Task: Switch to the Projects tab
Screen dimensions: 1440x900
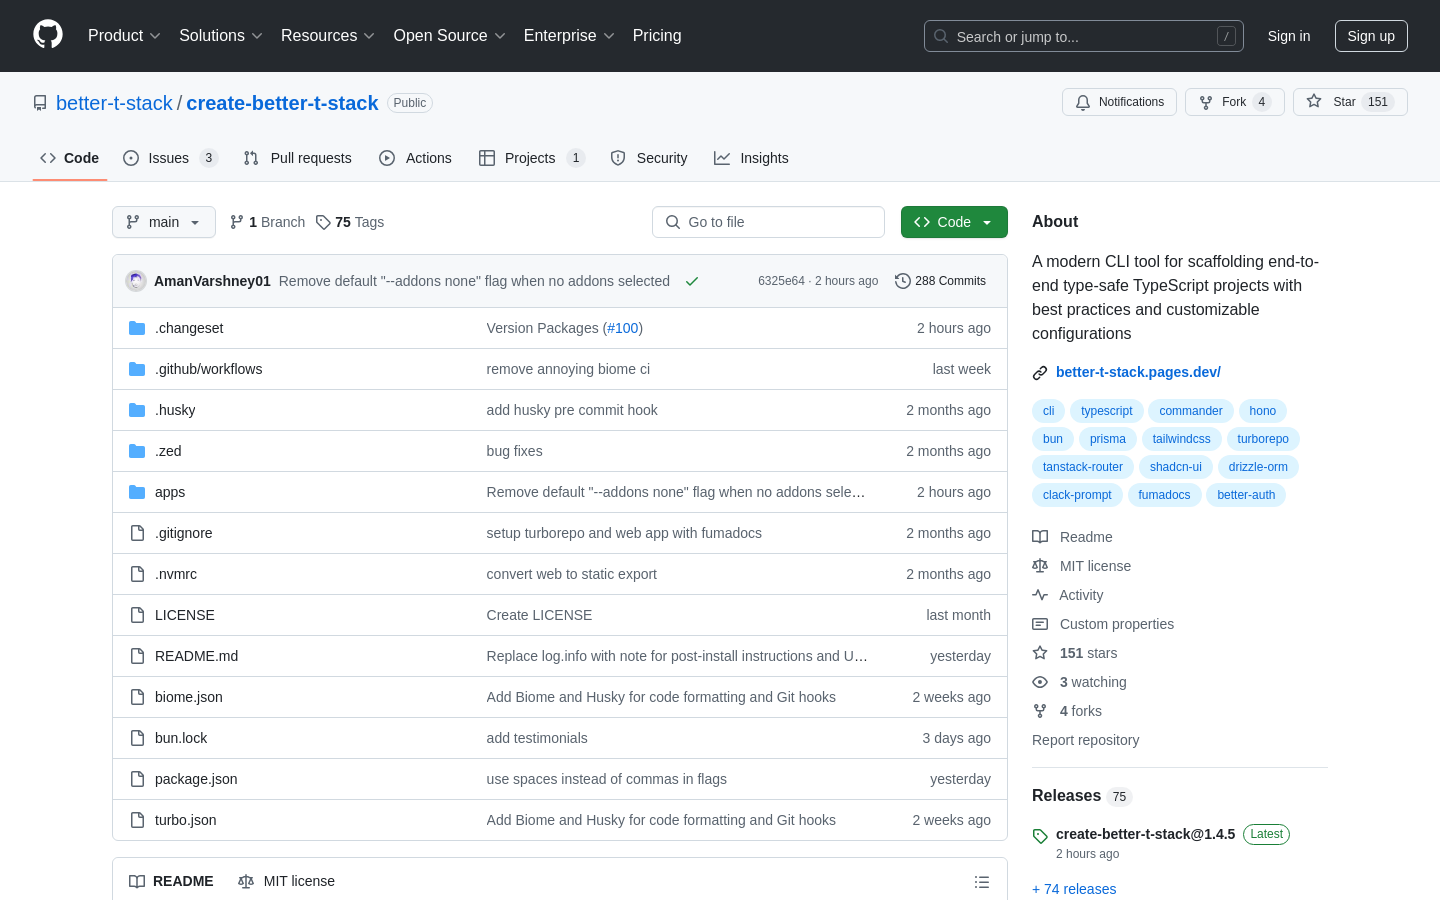Action: tap(532, 158)
